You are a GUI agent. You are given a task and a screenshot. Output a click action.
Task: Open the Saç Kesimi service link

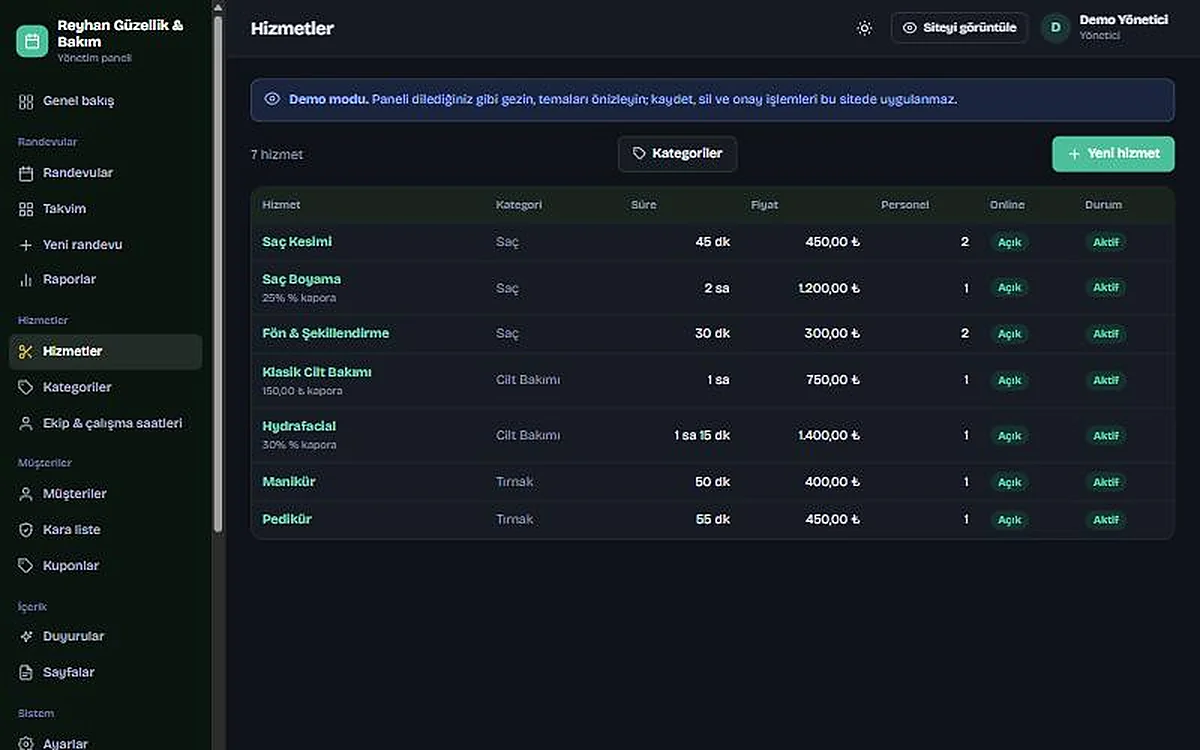(297, 242)
